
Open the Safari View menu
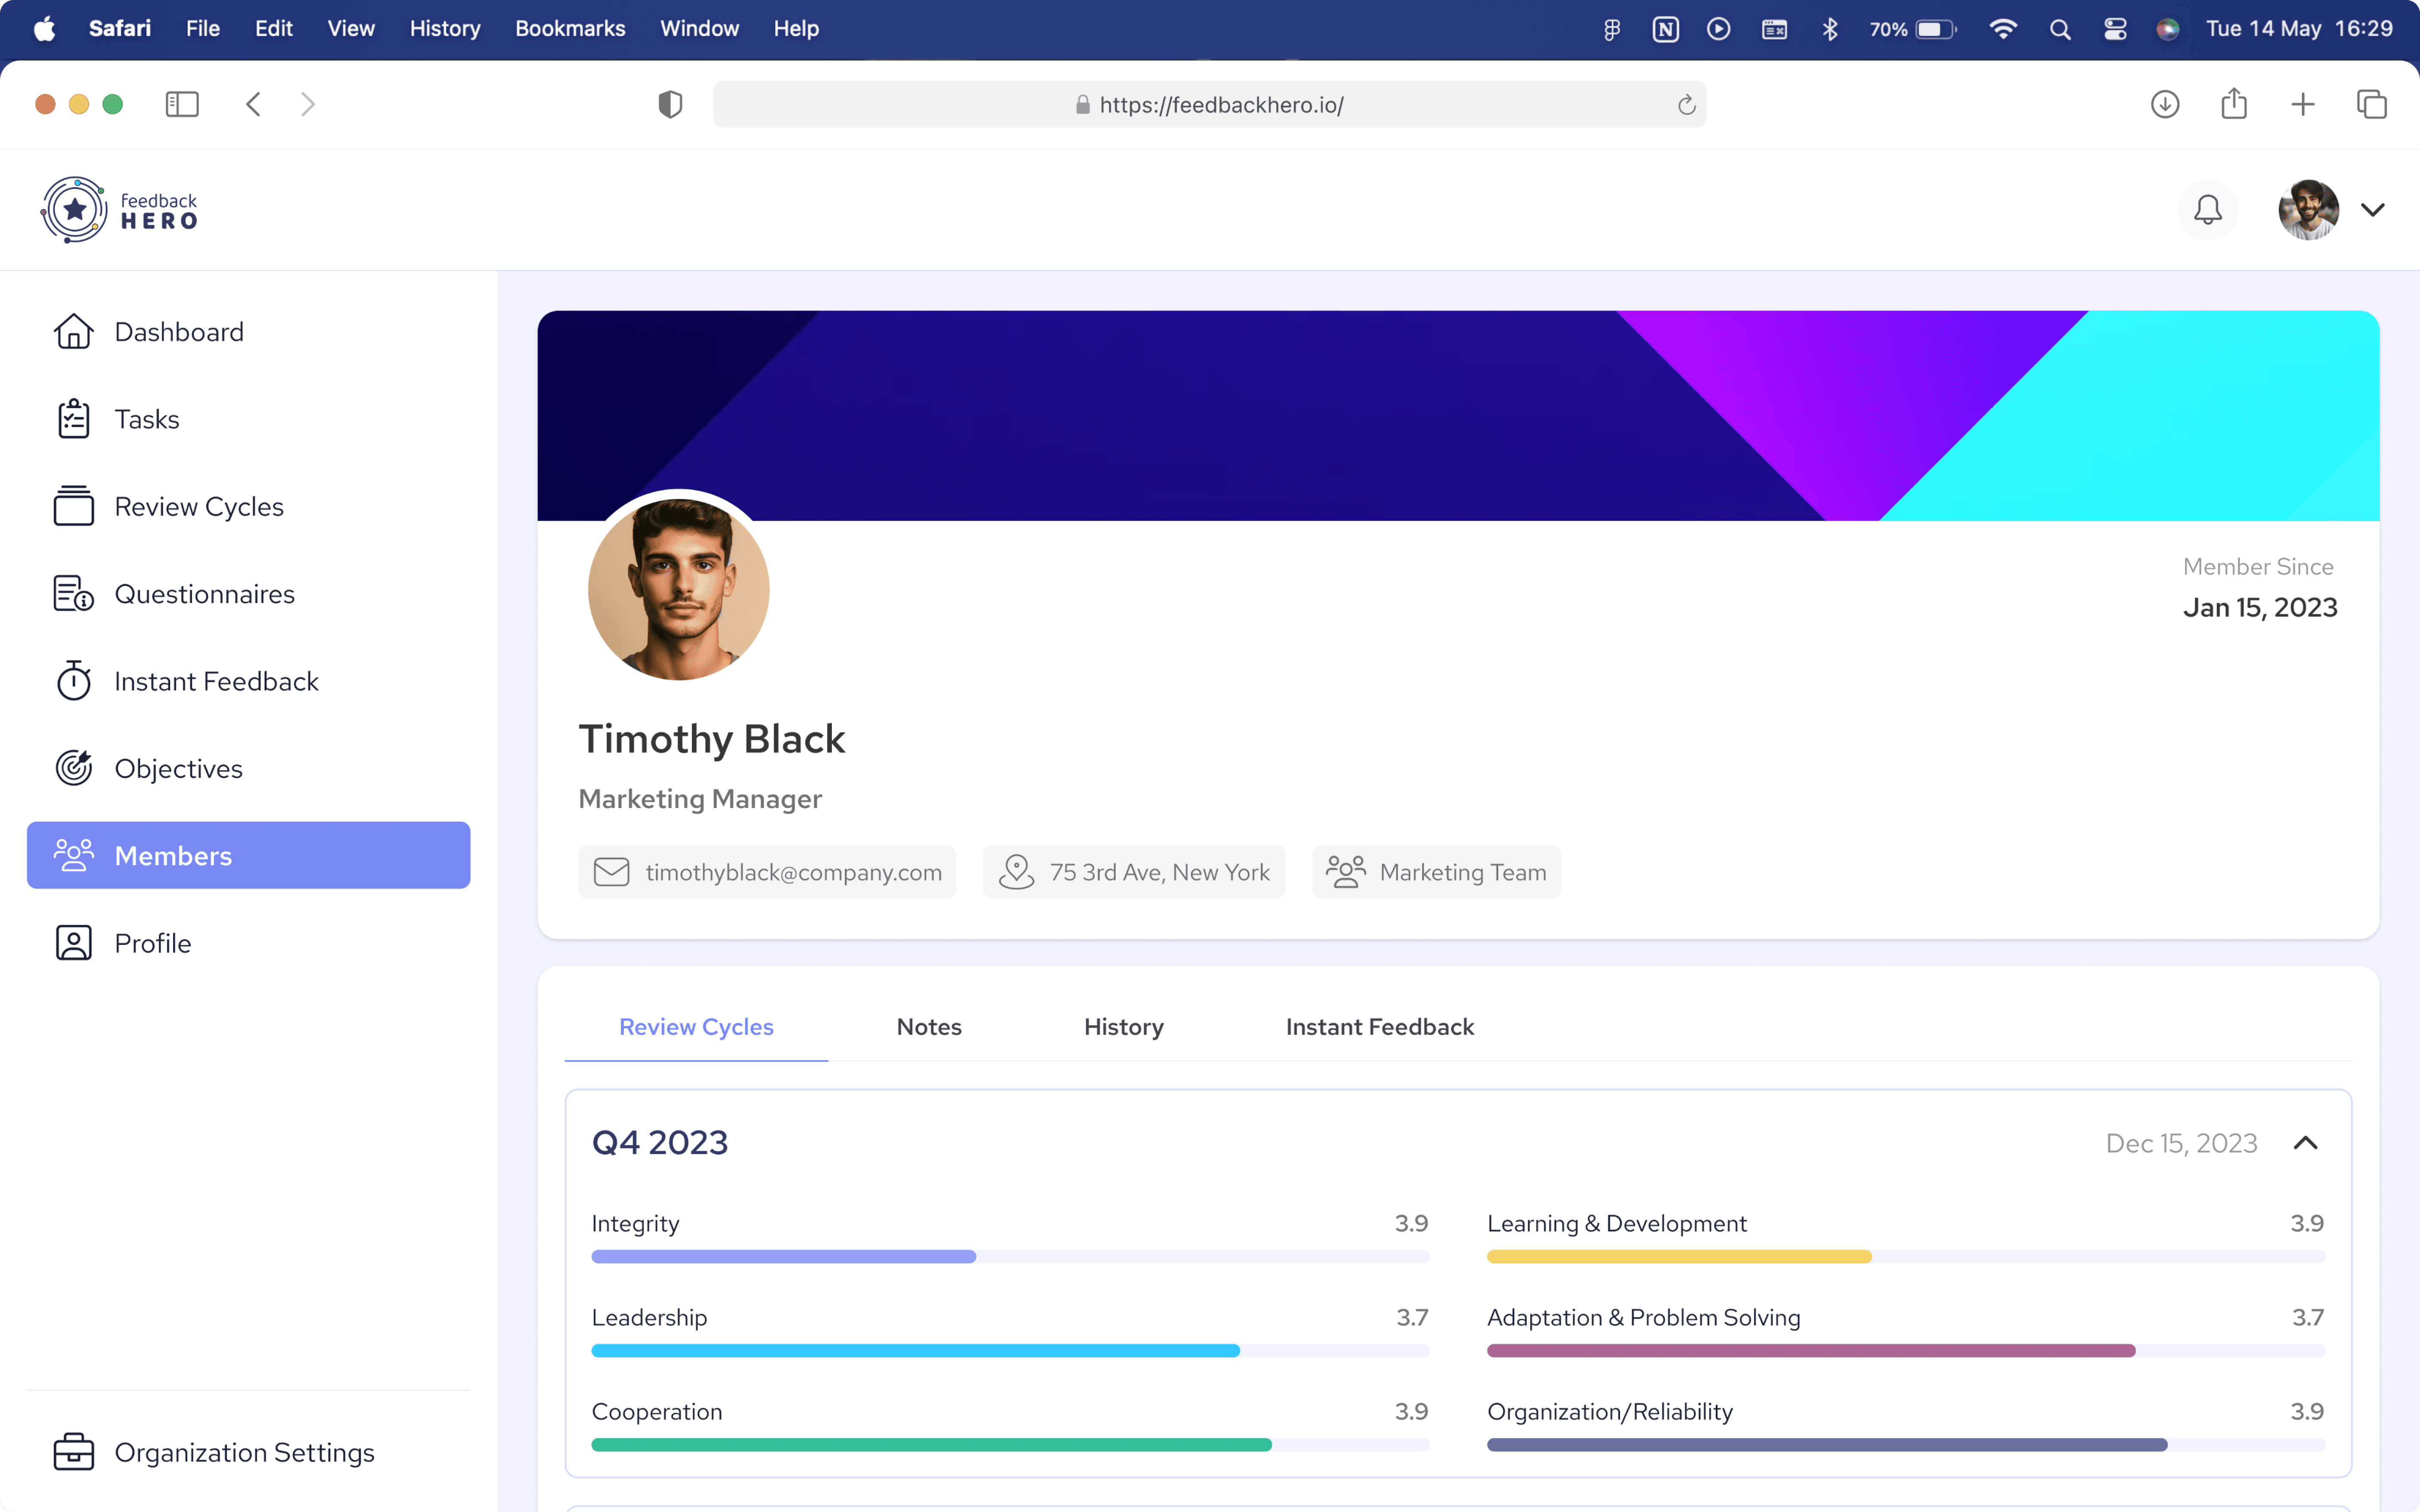tap(351, 29)
